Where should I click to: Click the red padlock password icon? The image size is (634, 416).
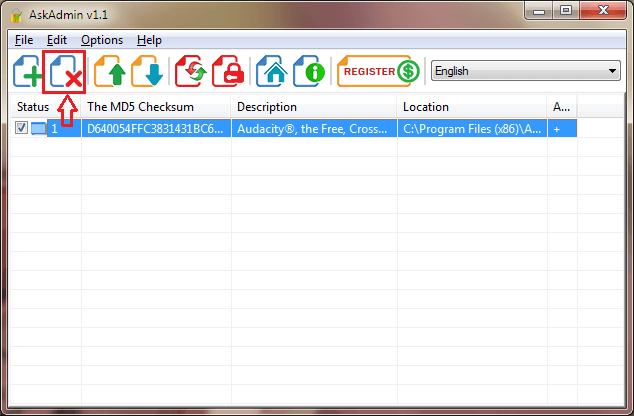pyautogui.click(x=227, y=73)
